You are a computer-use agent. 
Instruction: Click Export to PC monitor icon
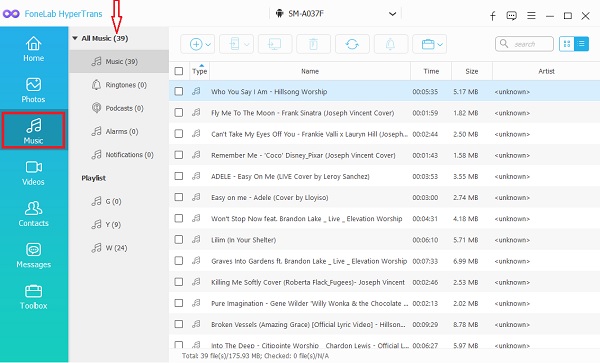pos(275,44)
